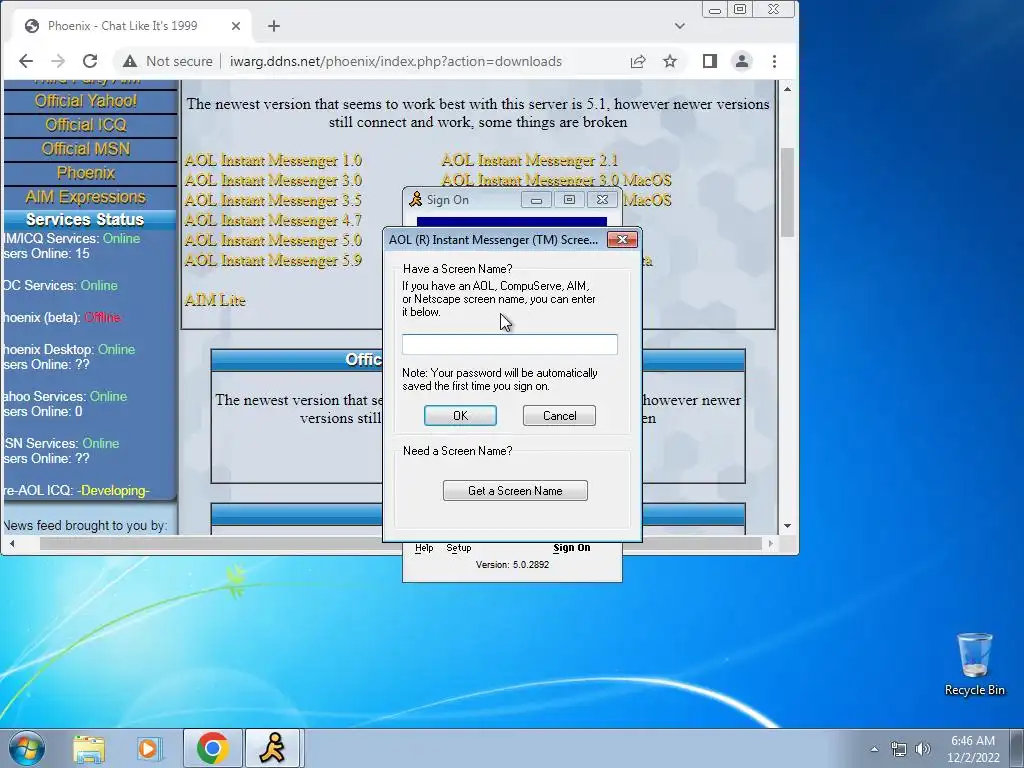
Task: Click the page's vertical scrollbar down arrow
Action: [788, 526]
